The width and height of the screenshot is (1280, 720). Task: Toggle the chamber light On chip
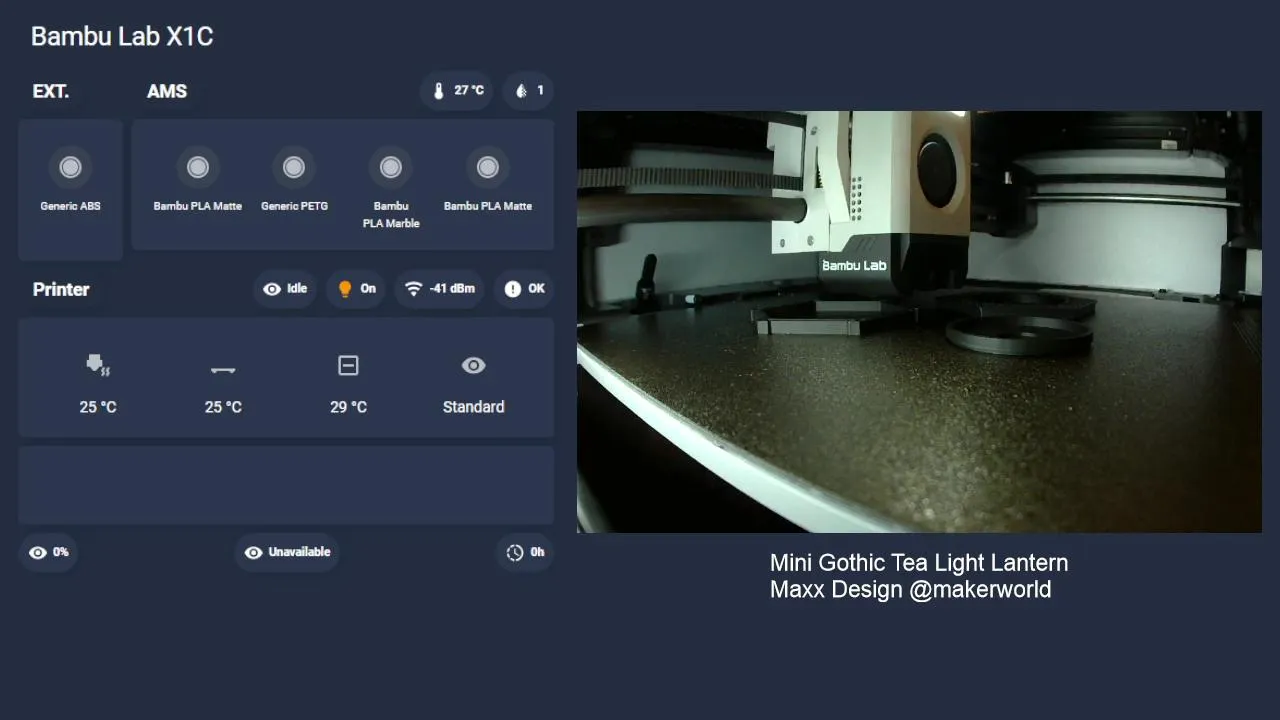[x=356, y=289]
